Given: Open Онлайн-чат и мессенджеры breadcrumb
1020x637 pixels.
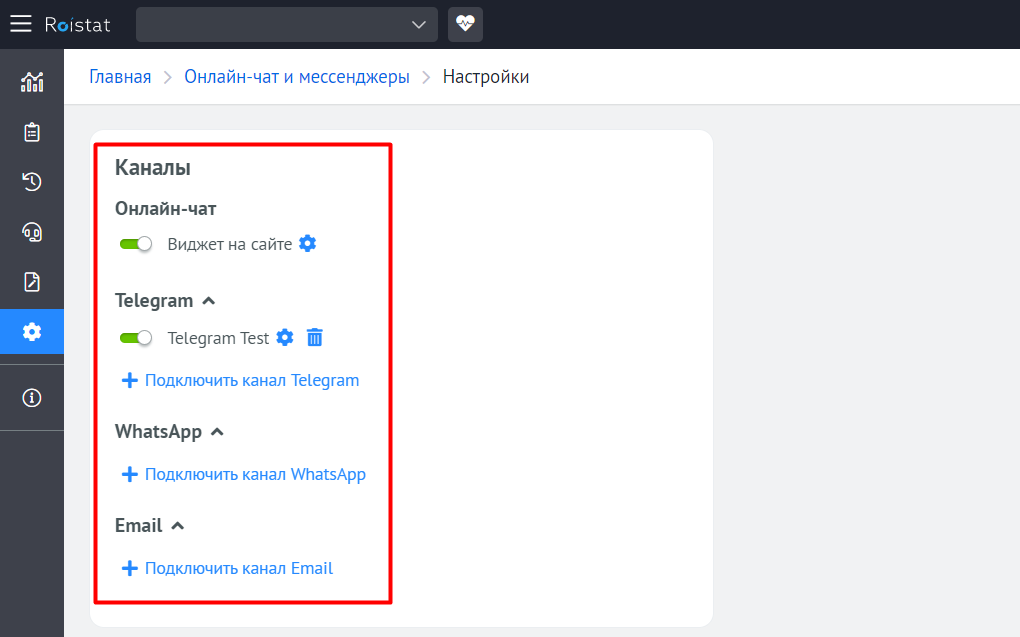Looking at the screenshot, I should tap(297, 77).
